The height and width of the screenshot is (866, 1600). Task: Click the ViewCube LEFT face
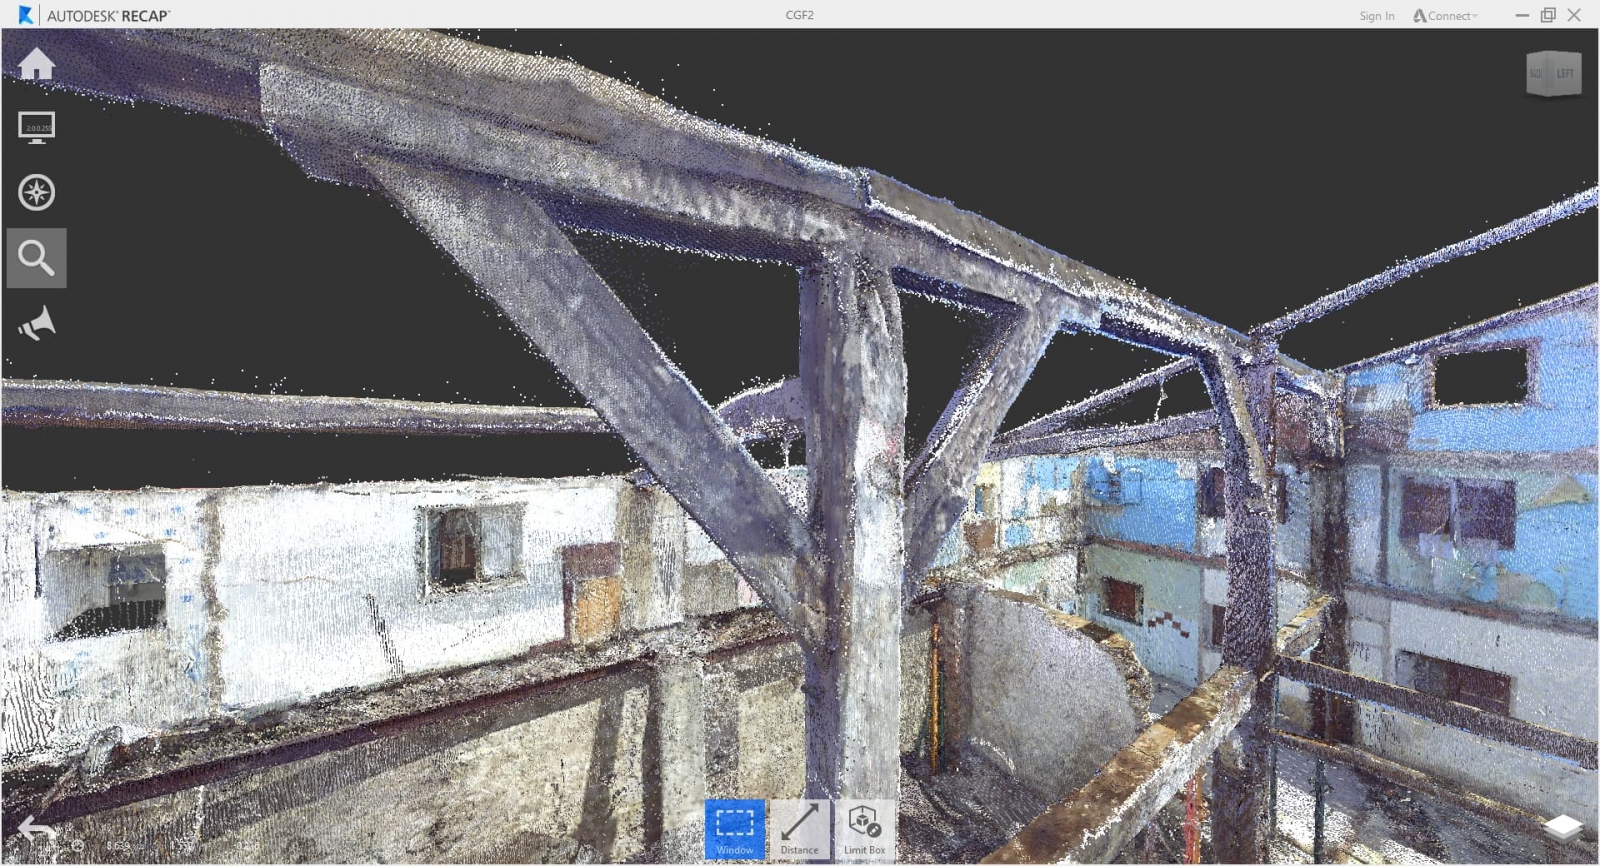[x=1563, y=73]
